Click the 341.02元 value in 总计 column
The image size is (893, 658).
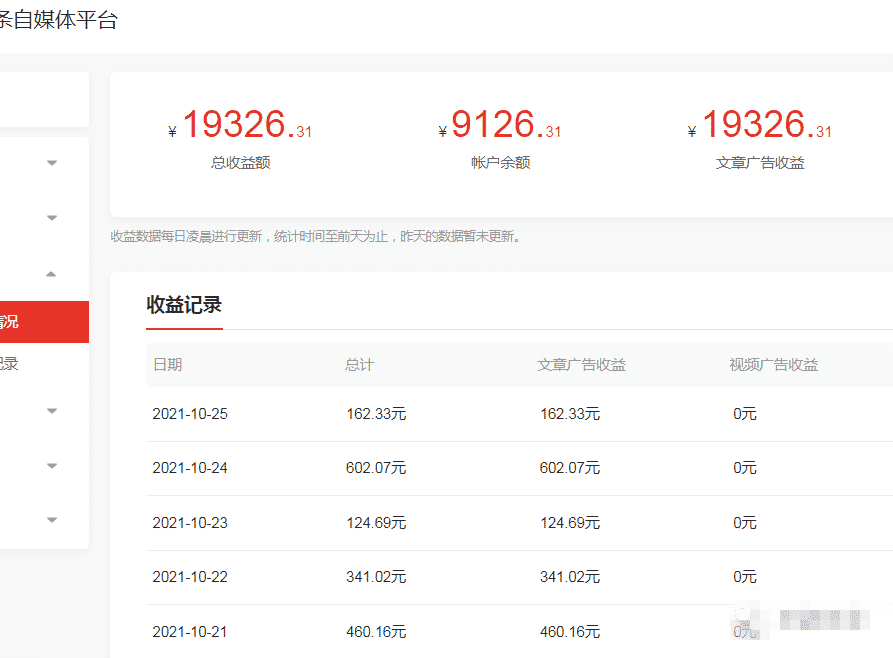tap(376, 577)
